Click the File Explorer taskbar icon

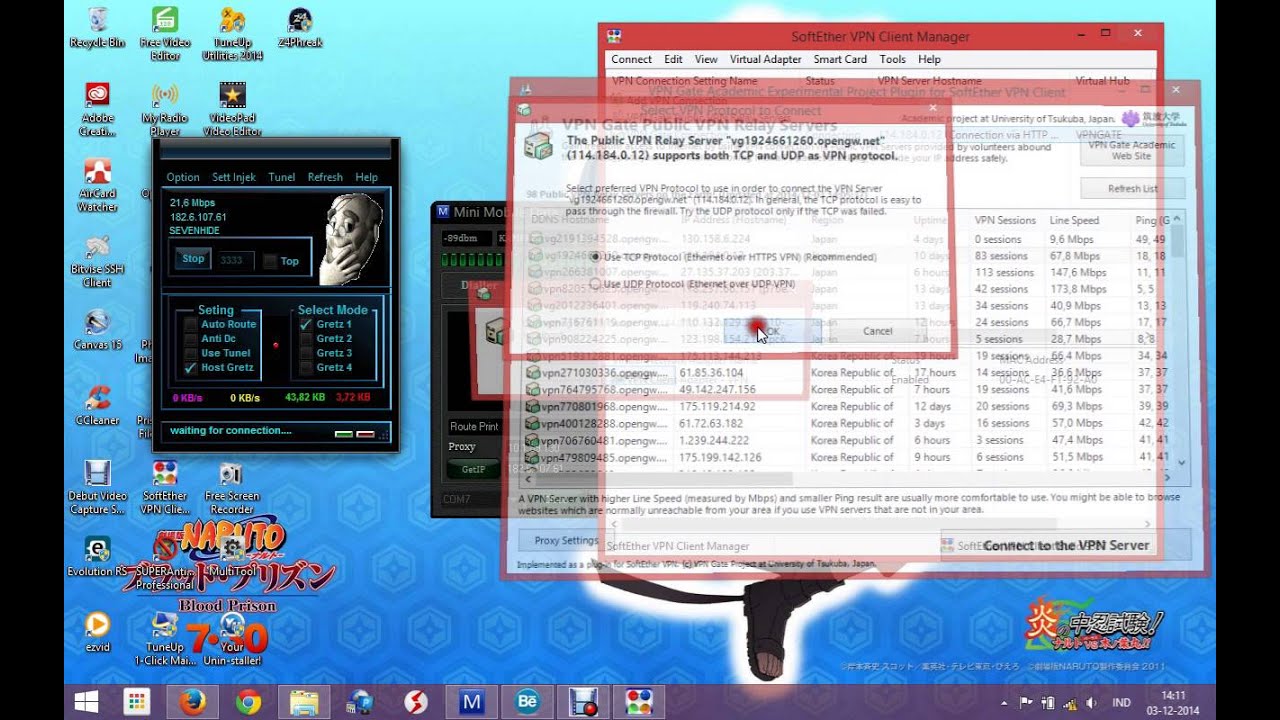(x=304, y=702)
